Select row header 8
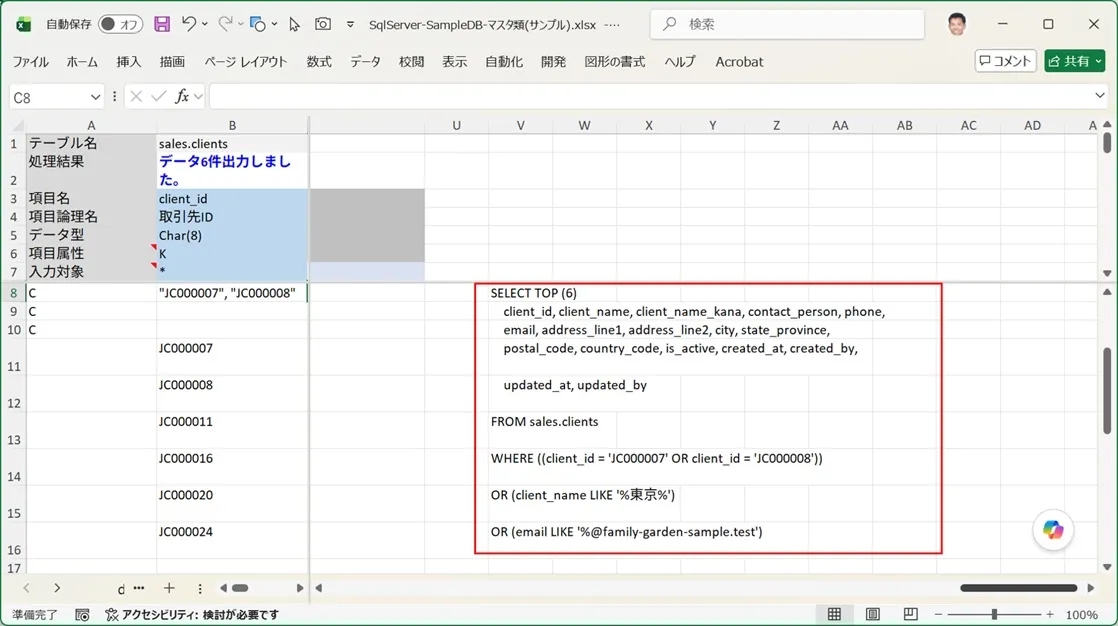The height and width of the screenshot is (626, 1118). coord(14,293)
